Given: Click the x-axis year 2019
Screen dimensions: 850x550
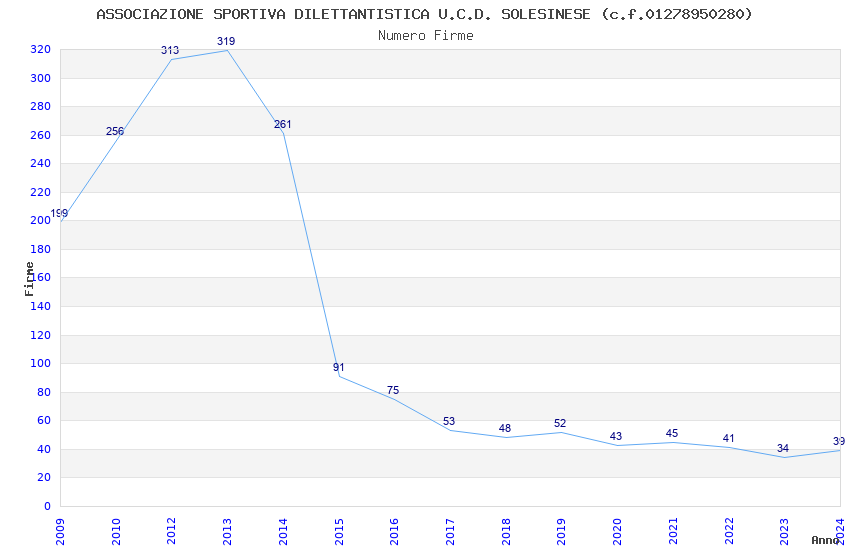Looking at the screenshot, I should pyautogui.click(x=561, y=532).
